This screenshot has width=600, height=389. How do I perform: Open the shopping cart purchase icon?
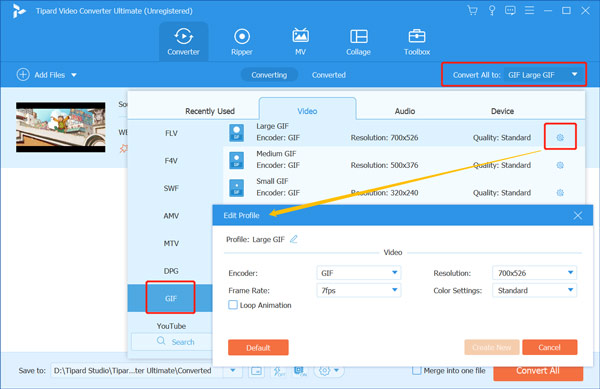(473, 11)
